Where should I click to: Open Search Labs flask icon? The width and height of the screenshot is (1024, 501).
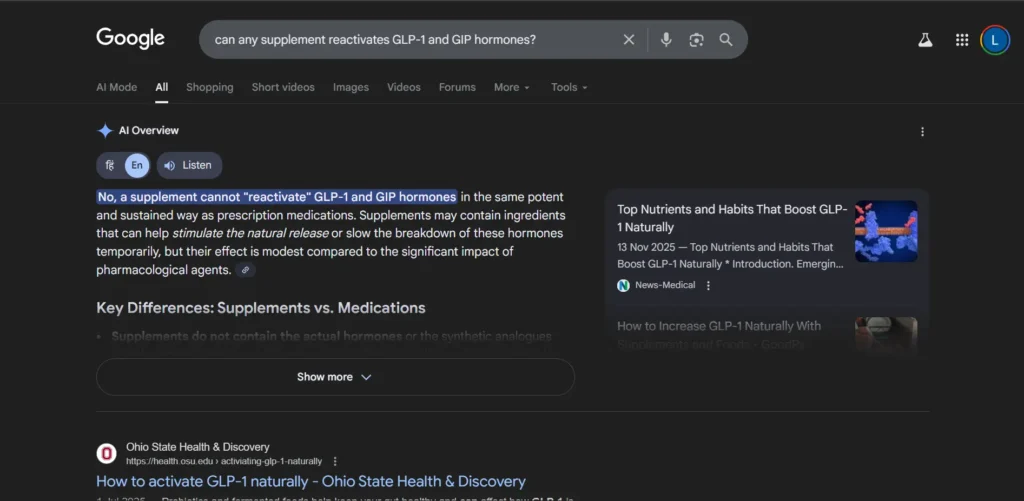click(925, 40)
